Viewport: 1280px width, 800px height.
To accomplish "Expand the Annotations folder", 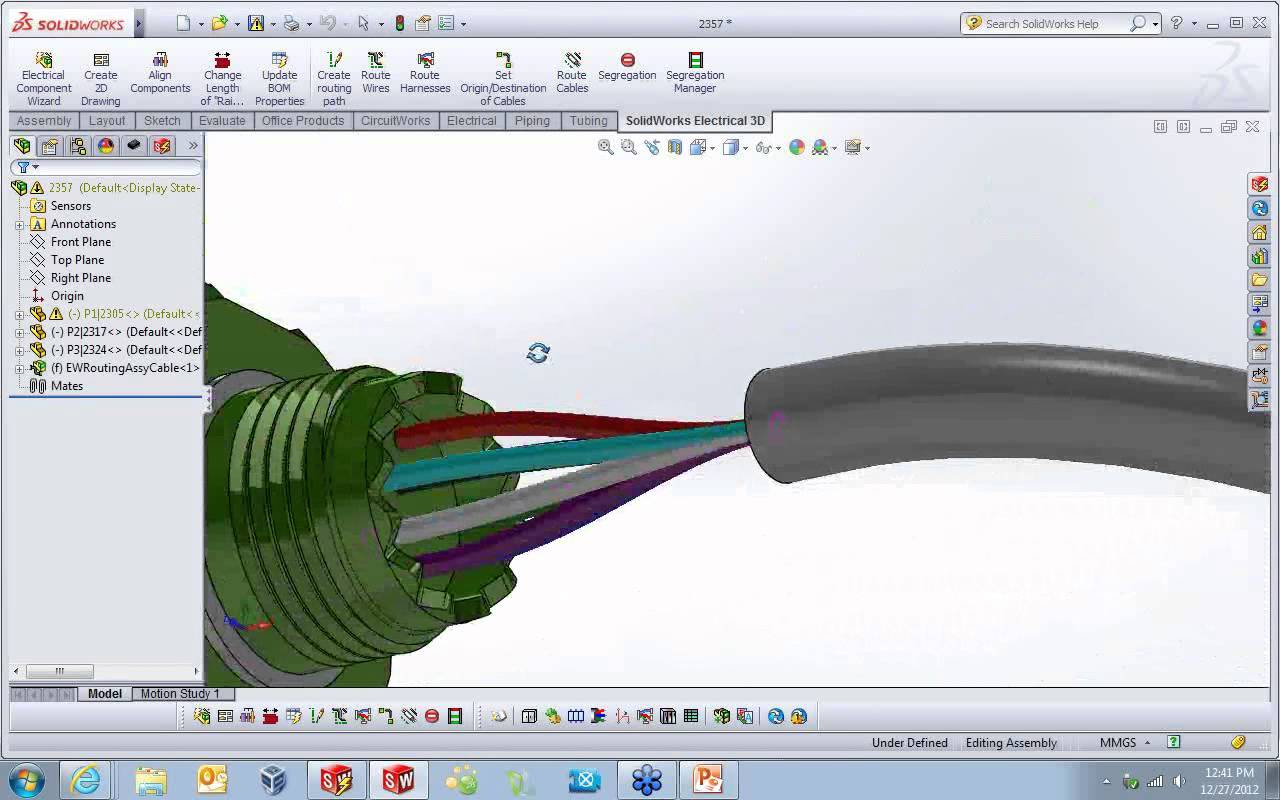I will (19, 223).
